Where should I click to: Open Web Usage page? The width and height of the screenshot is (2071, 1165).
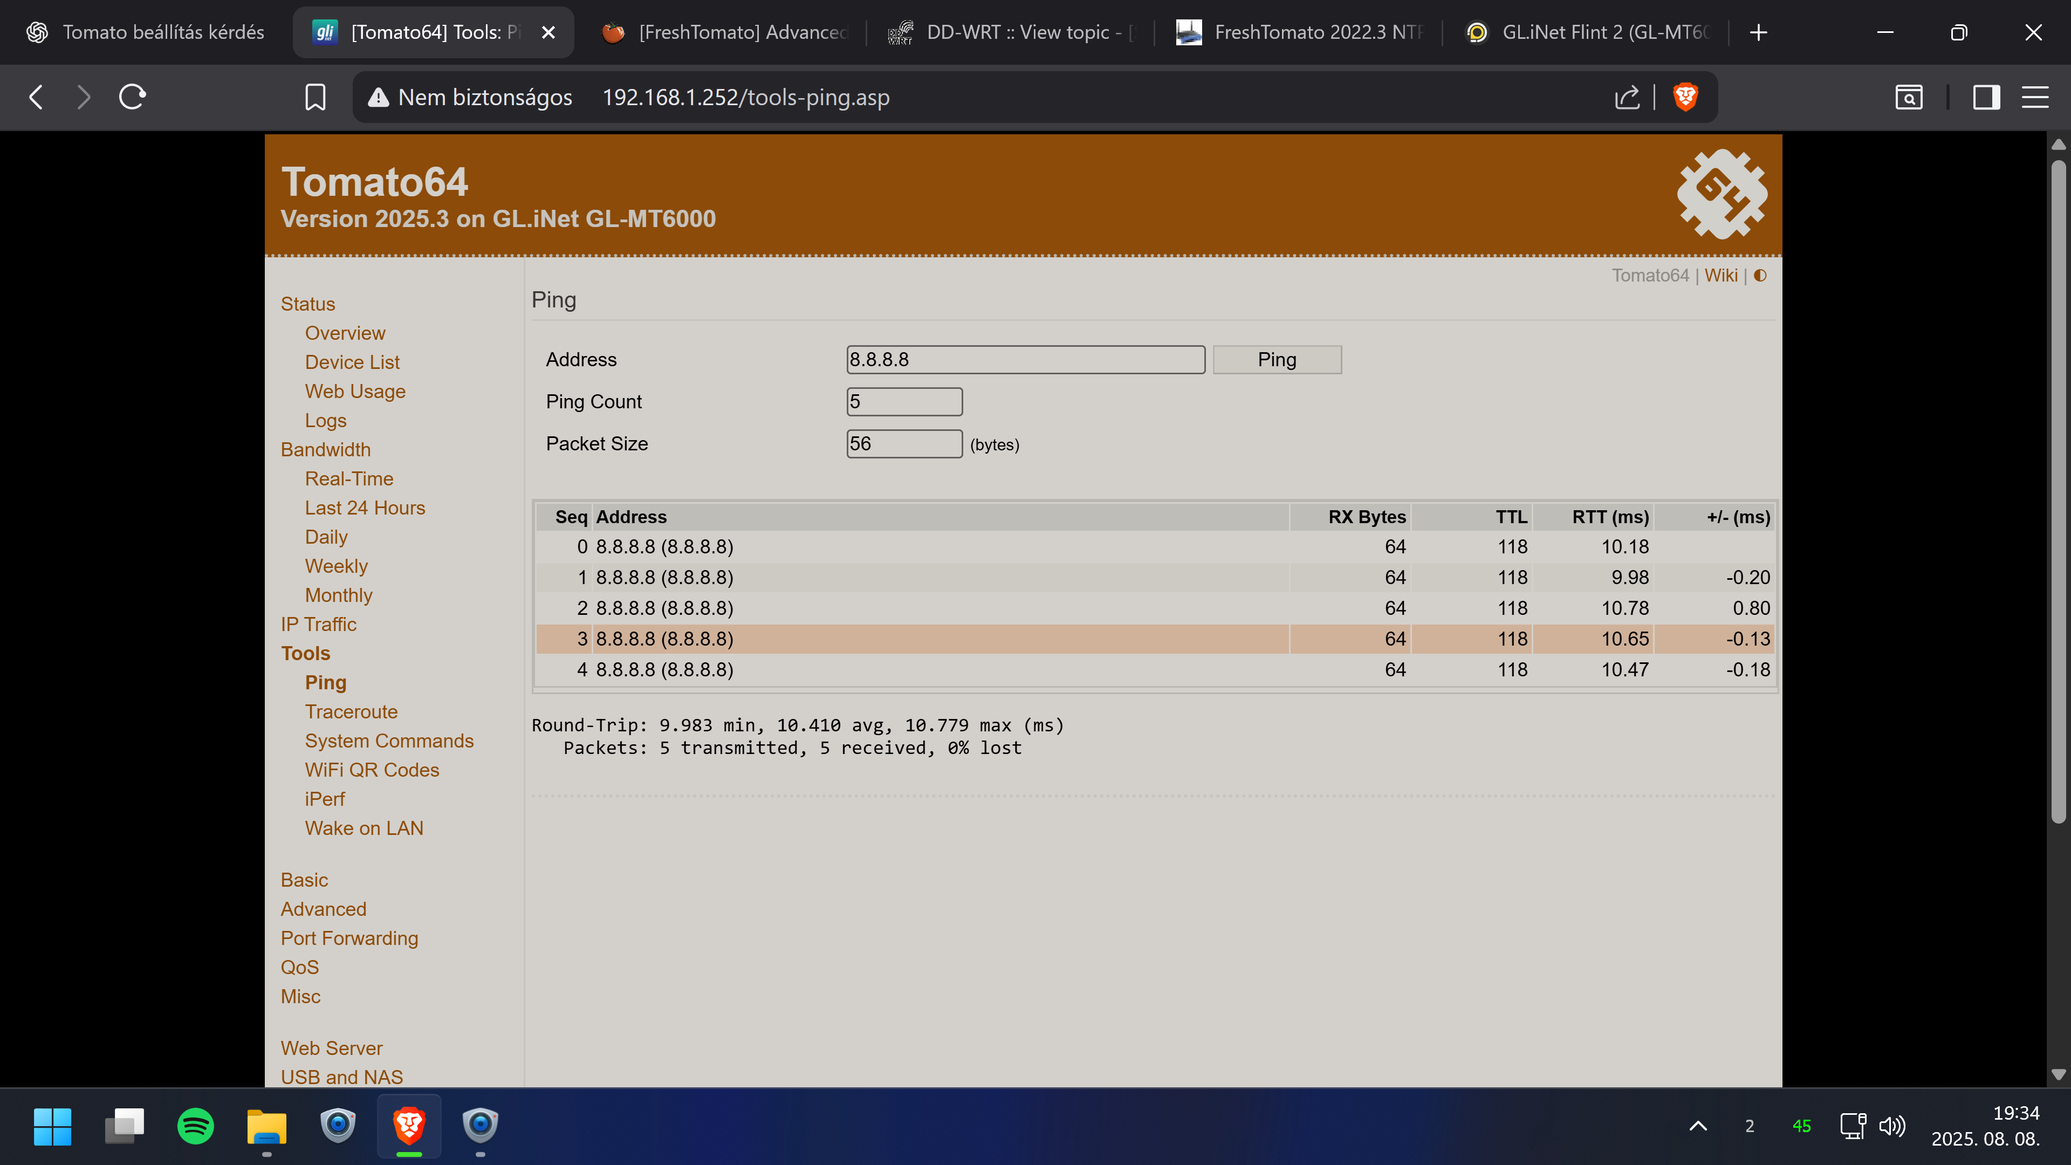(x=355, y=391)
